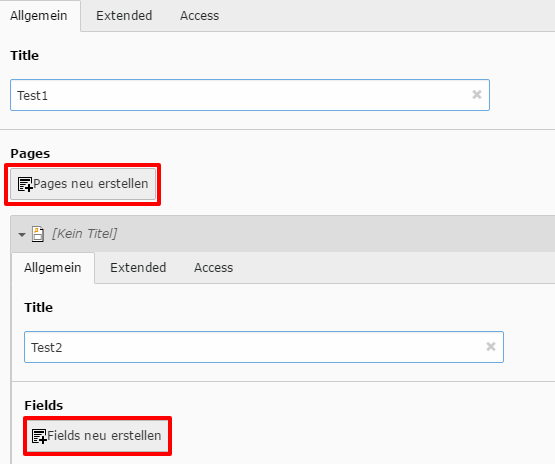Clear the Test1 title with the x icon
Image resolution: width=555 pixels, height=464 pixels.
point(477,94)
